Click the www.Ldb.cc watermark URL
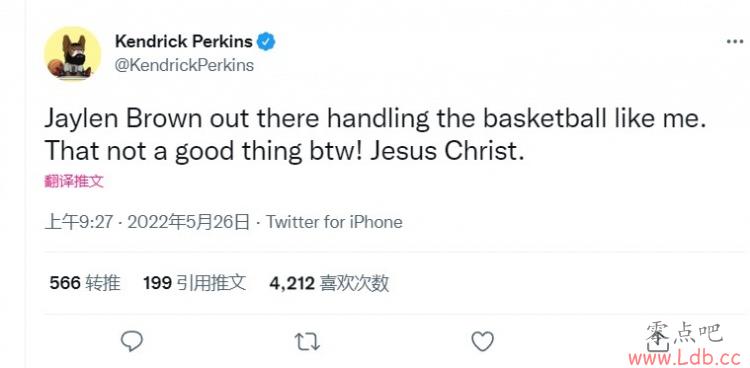 [684, 357]
